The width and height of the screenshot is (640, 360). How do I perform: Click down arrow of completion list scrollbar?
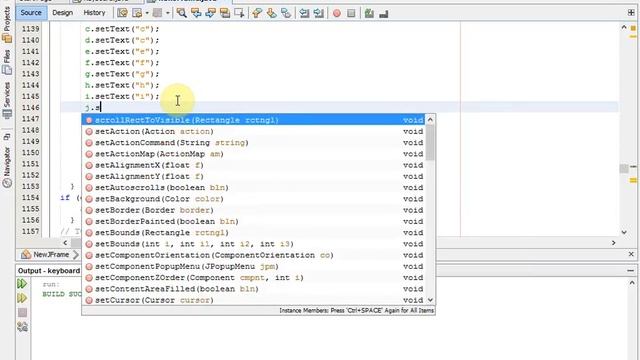tap(430, 300)
